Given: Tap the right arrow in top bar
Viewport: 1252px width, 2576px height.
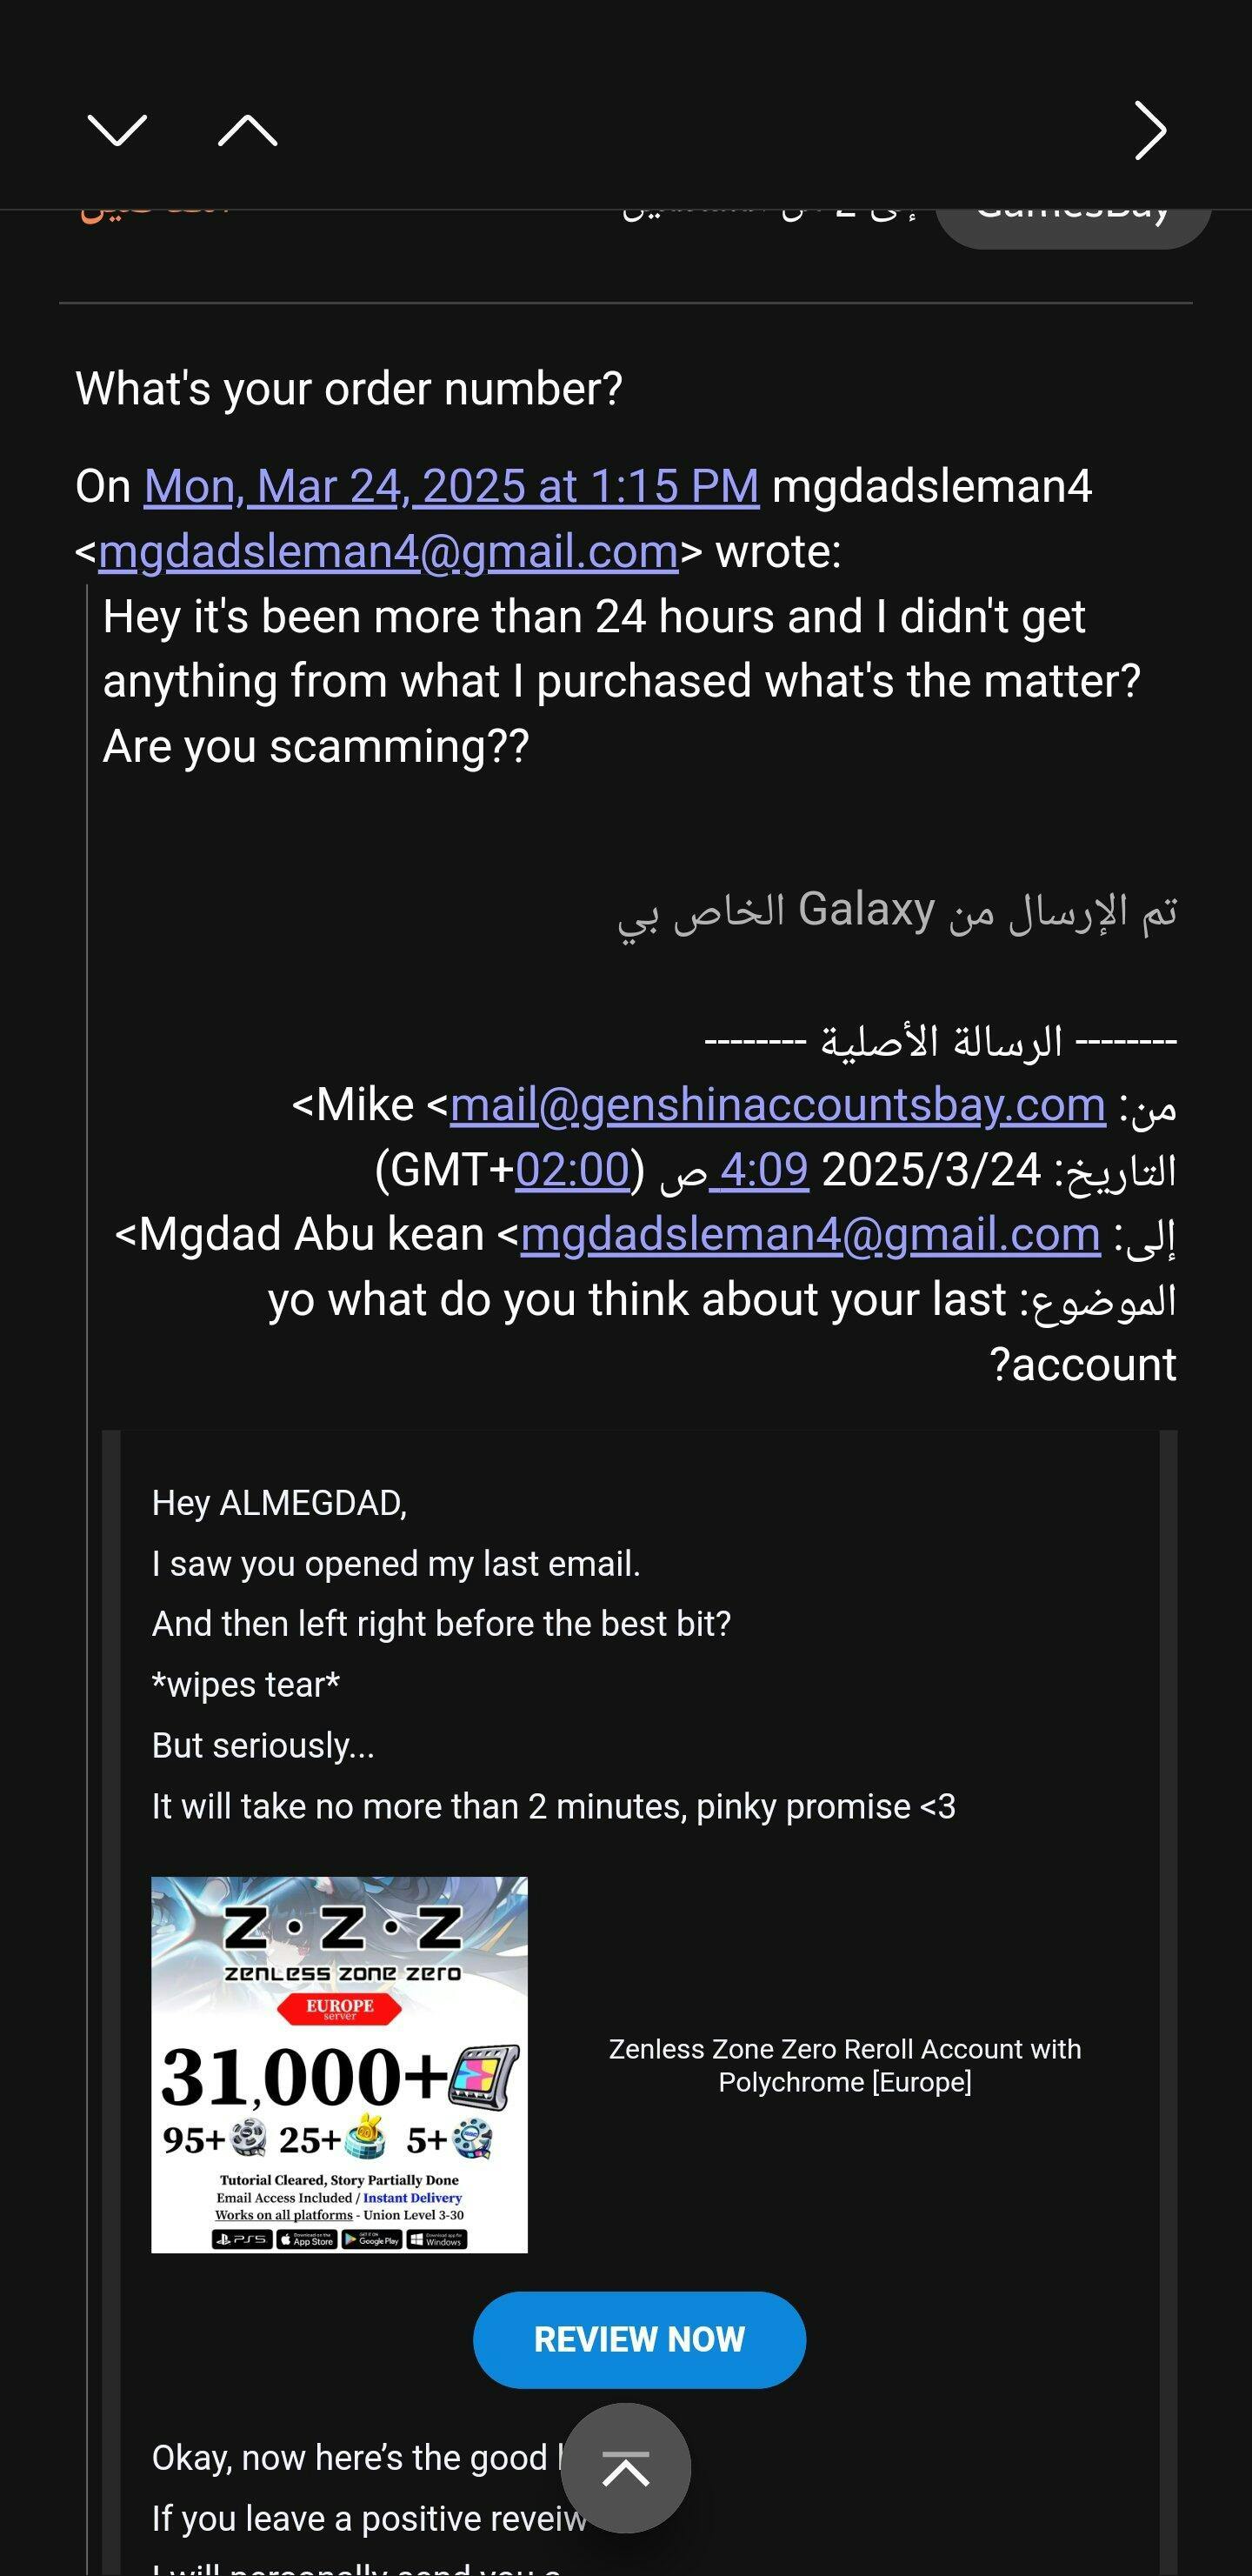Looking at the screenshot, I should point(1150,130).
